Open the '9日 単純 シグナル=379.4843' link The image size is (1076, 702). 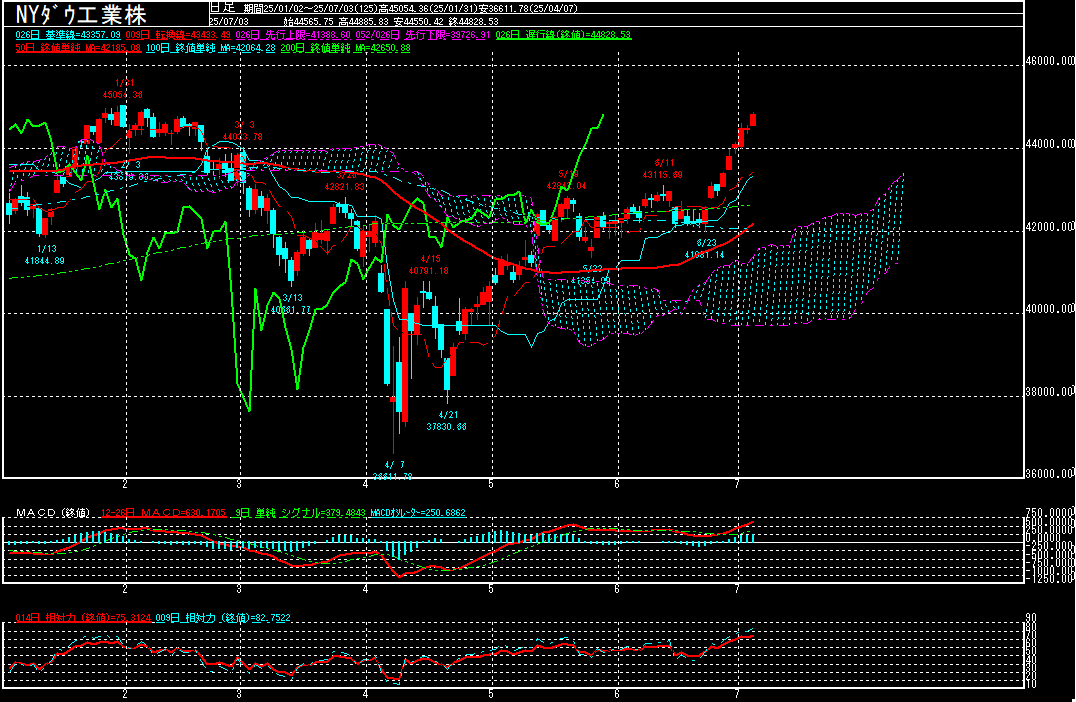pyautogui.click(x=301, y=513)
